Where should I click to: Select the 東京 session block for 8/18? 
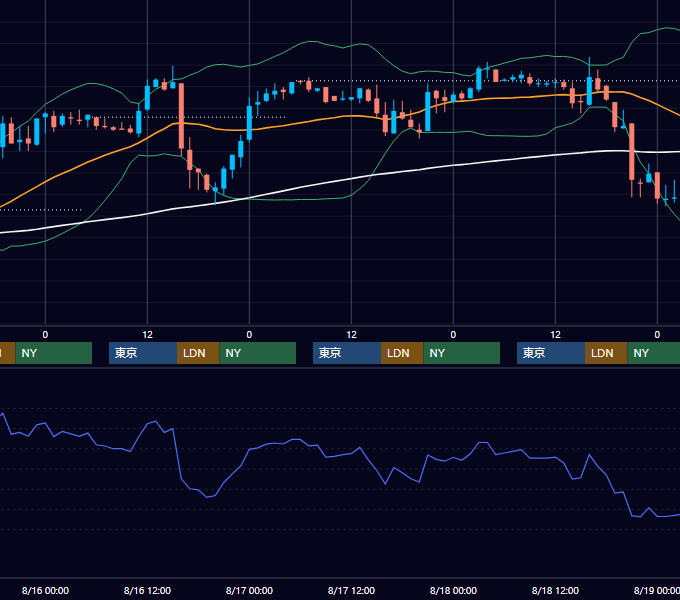[x=551, y=353]
